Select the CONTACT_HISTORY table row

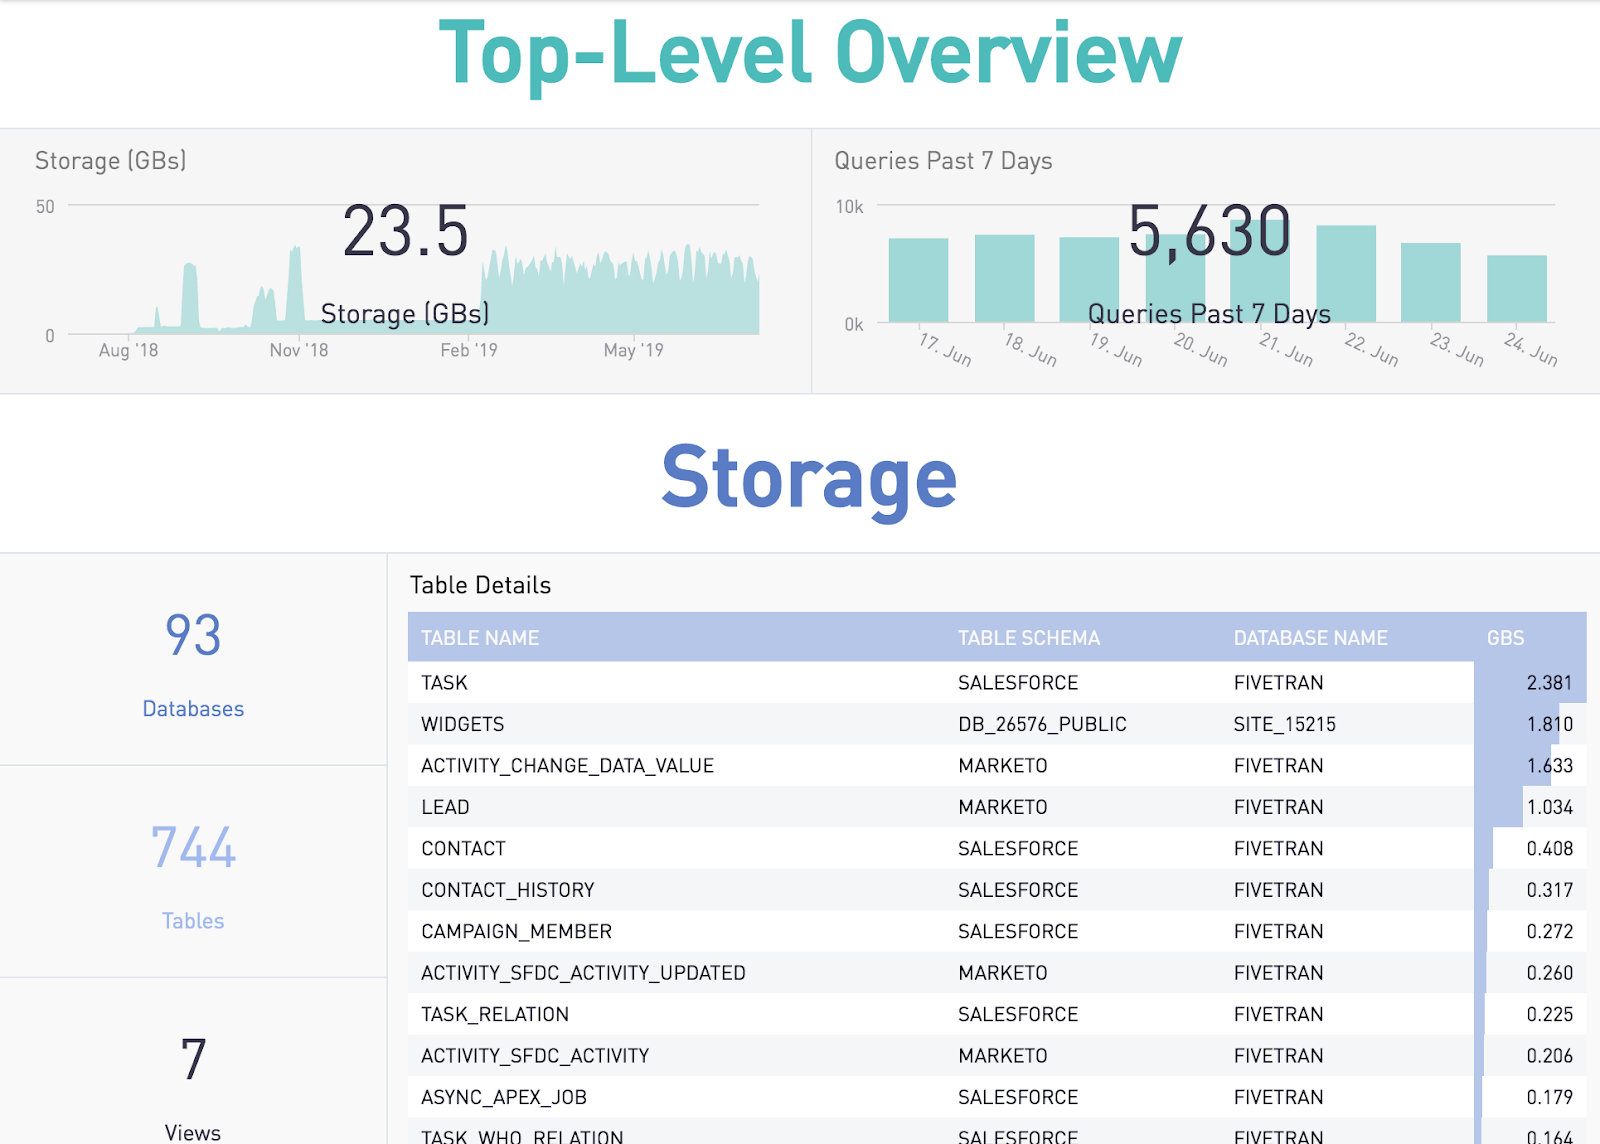coord(997,890)
